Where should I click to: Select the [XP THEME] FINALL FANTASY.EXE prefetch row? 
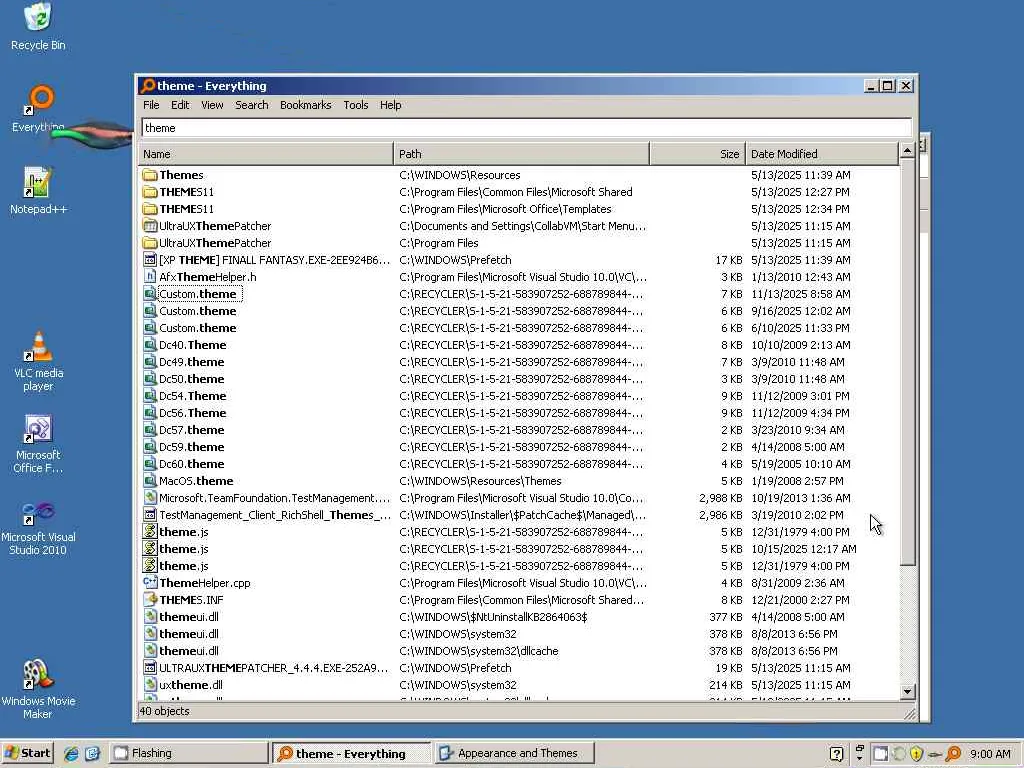[519, 260]
